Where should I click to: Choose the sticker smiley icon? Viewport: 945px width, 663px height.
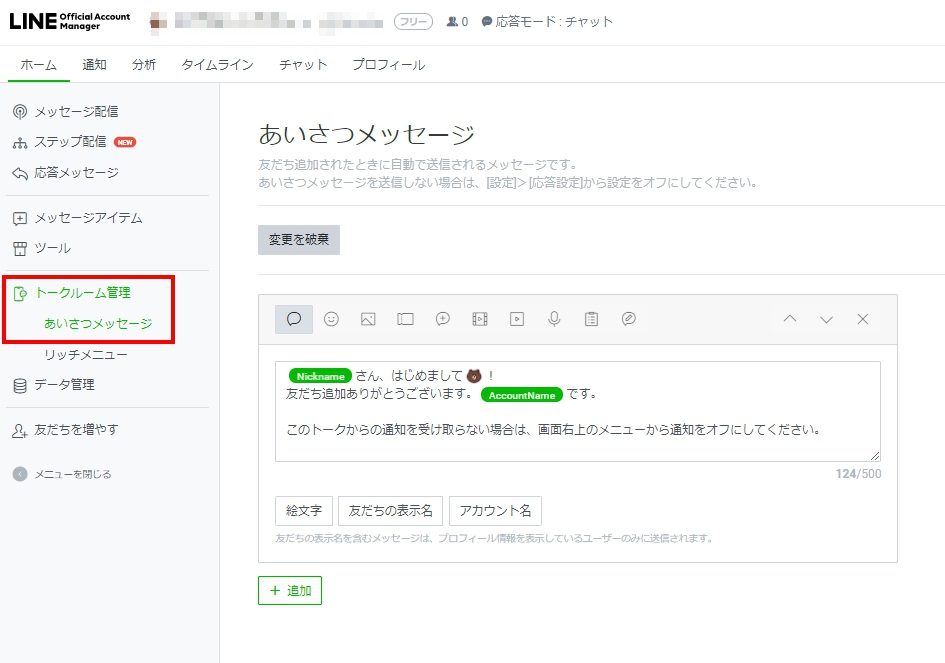331,319
